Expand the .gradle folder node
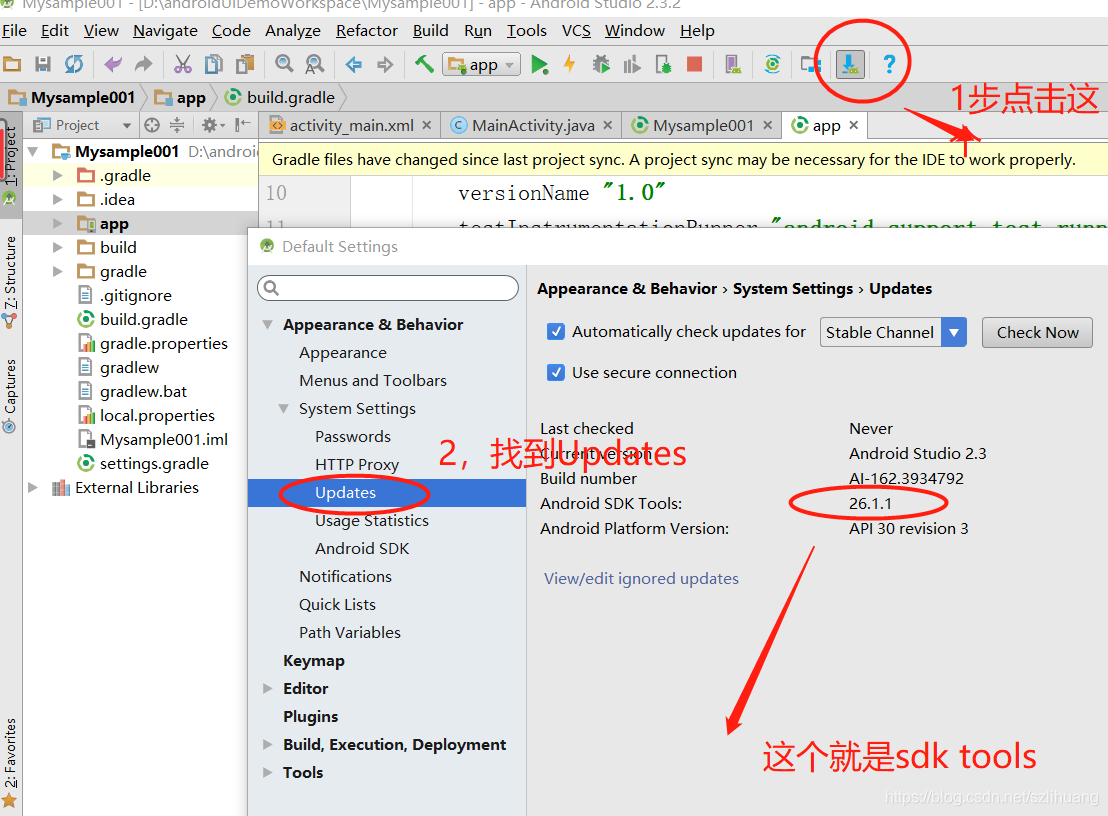Screen dimensions: 1108x816 tap(58, 175)
